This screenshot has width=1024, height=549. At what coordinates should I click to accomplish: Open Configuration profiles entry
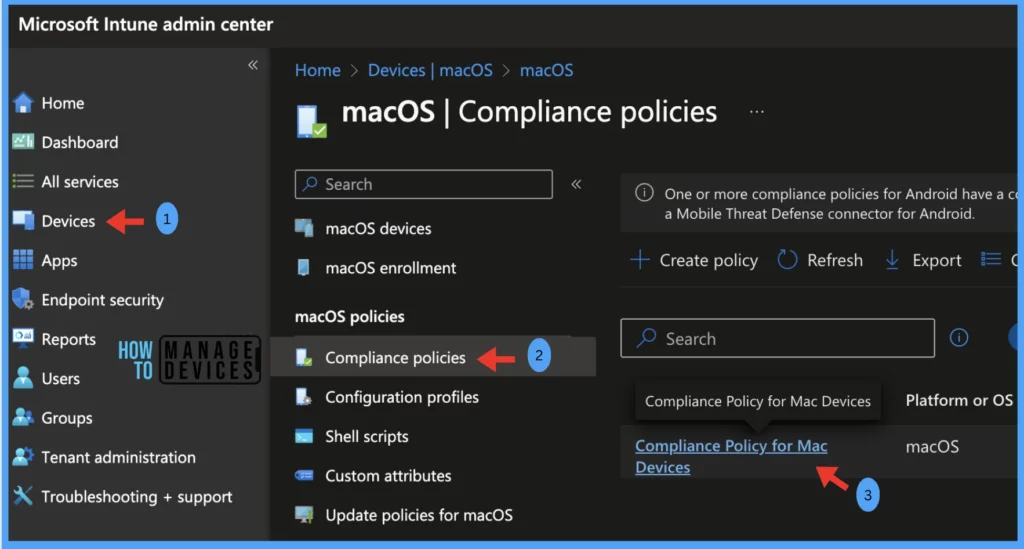click(x=402, y=397)
